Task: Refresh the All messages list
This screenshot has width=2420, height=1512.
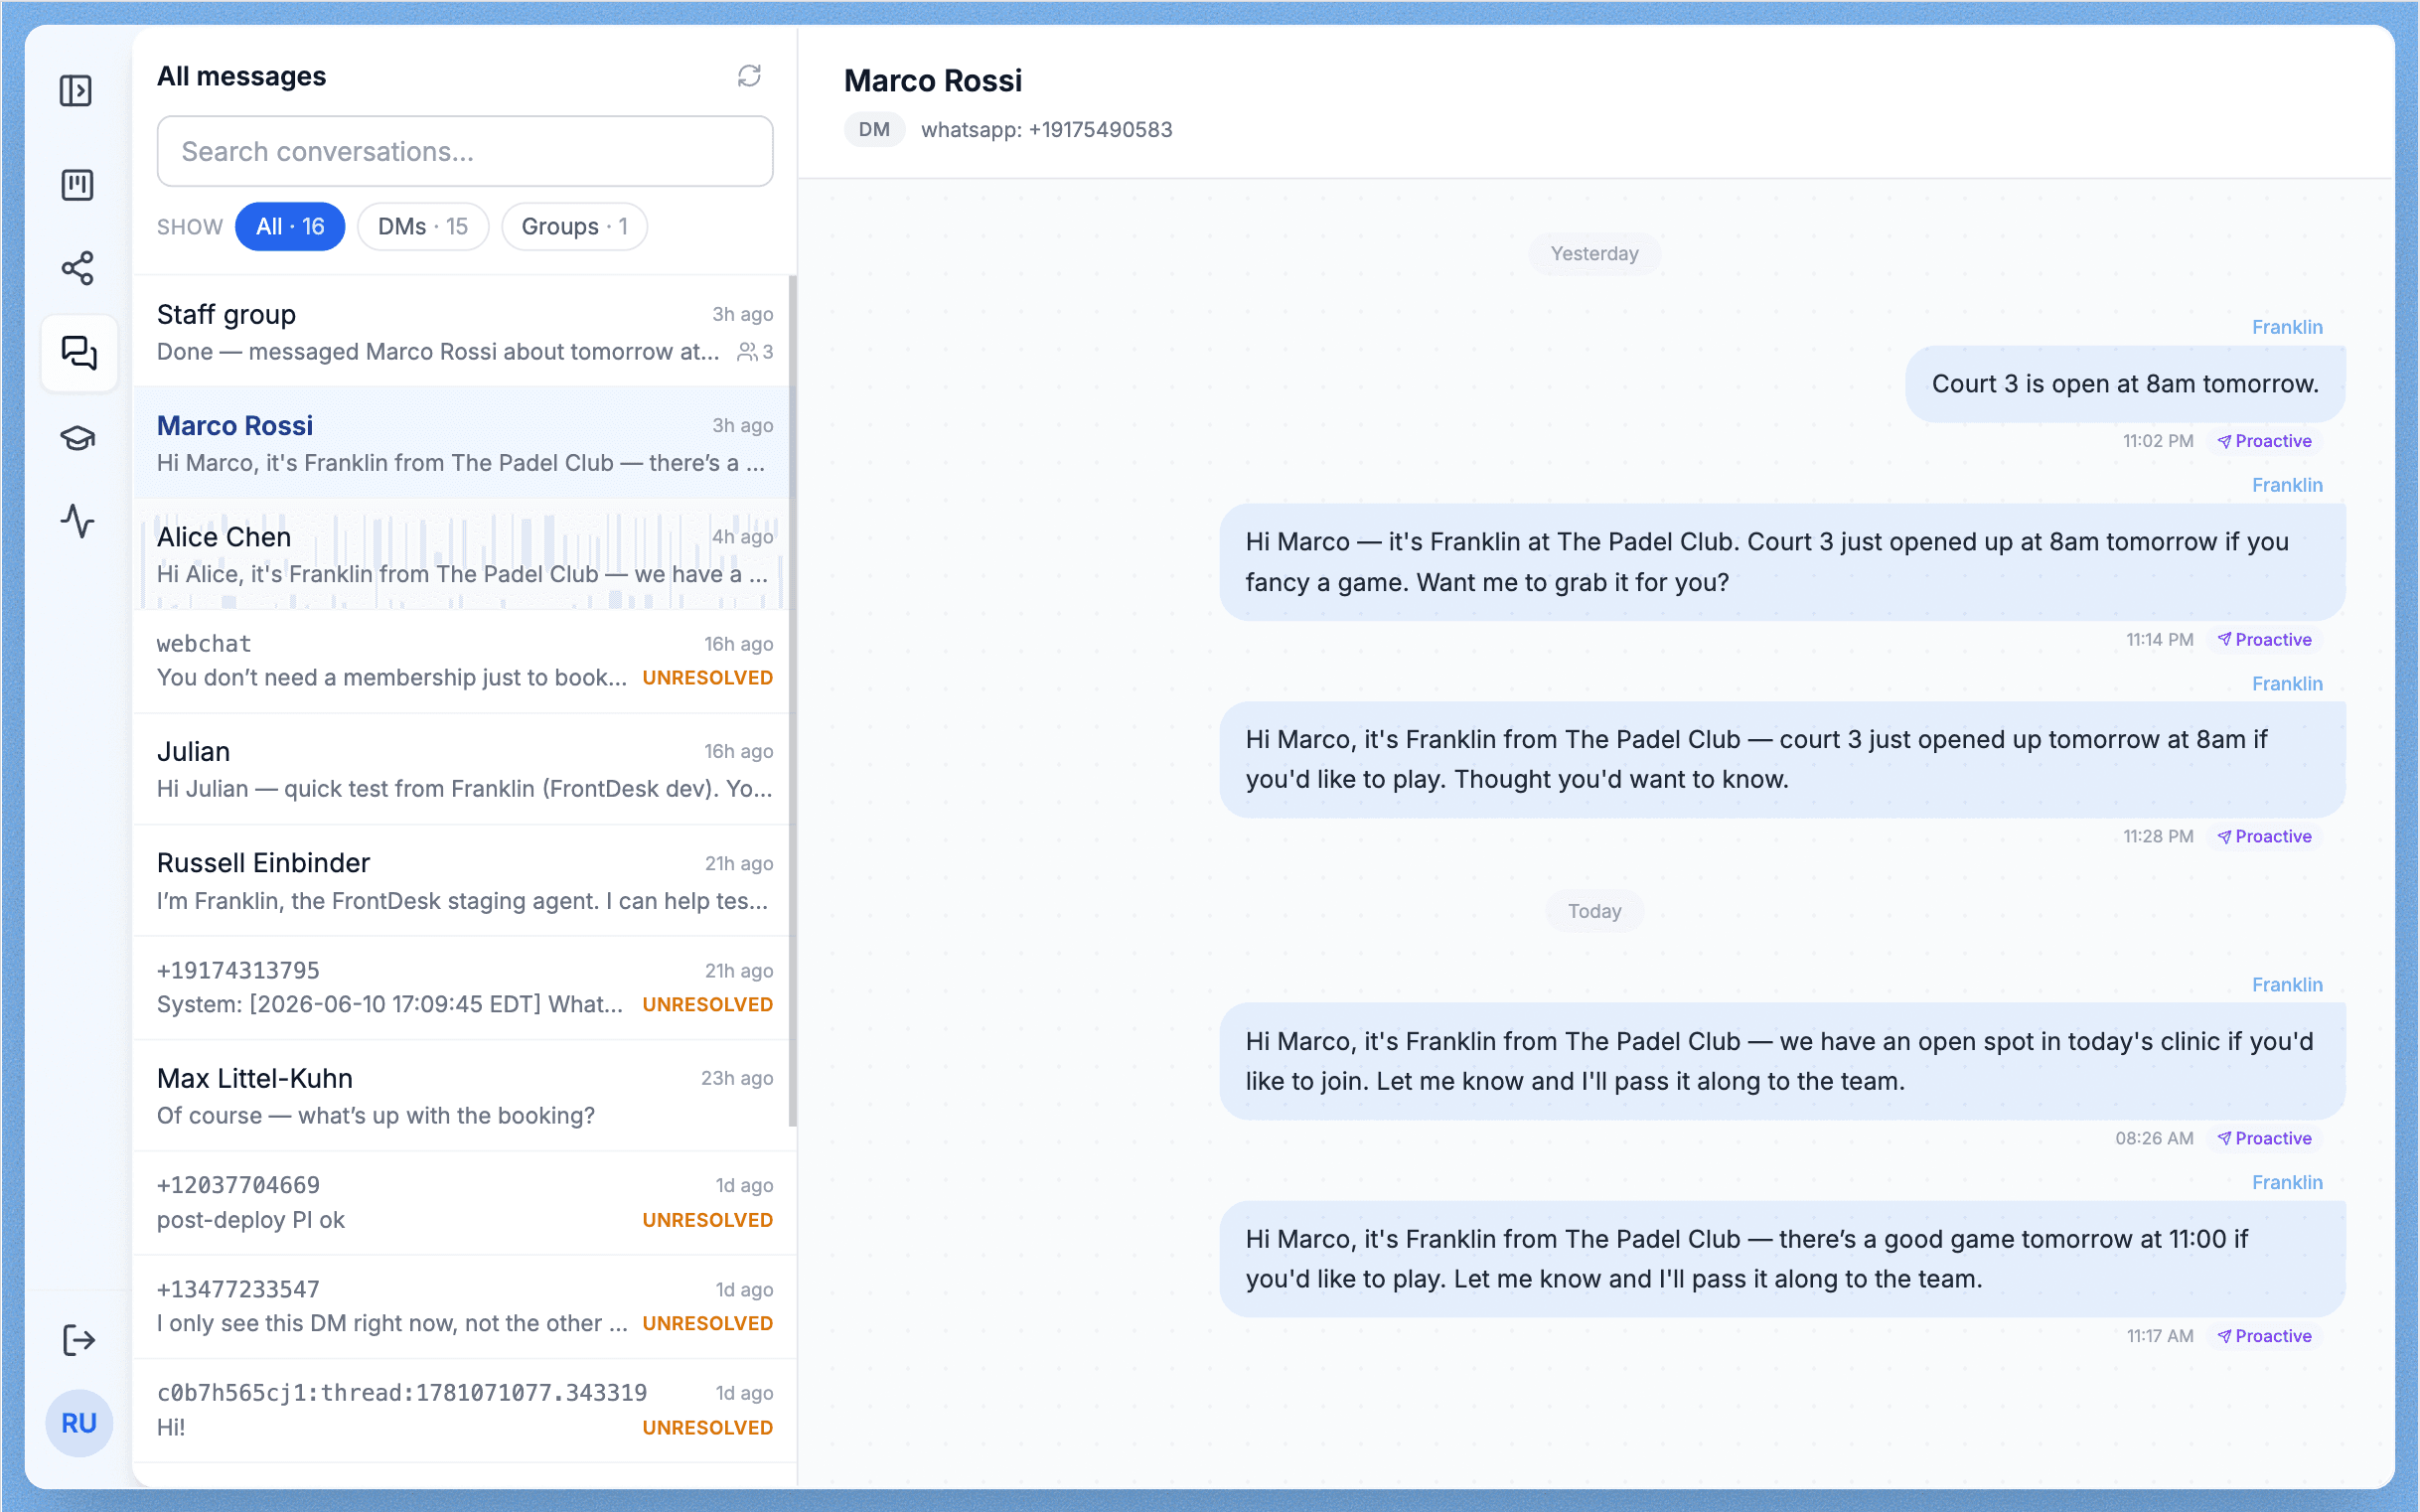Action: tap(749, 76)
